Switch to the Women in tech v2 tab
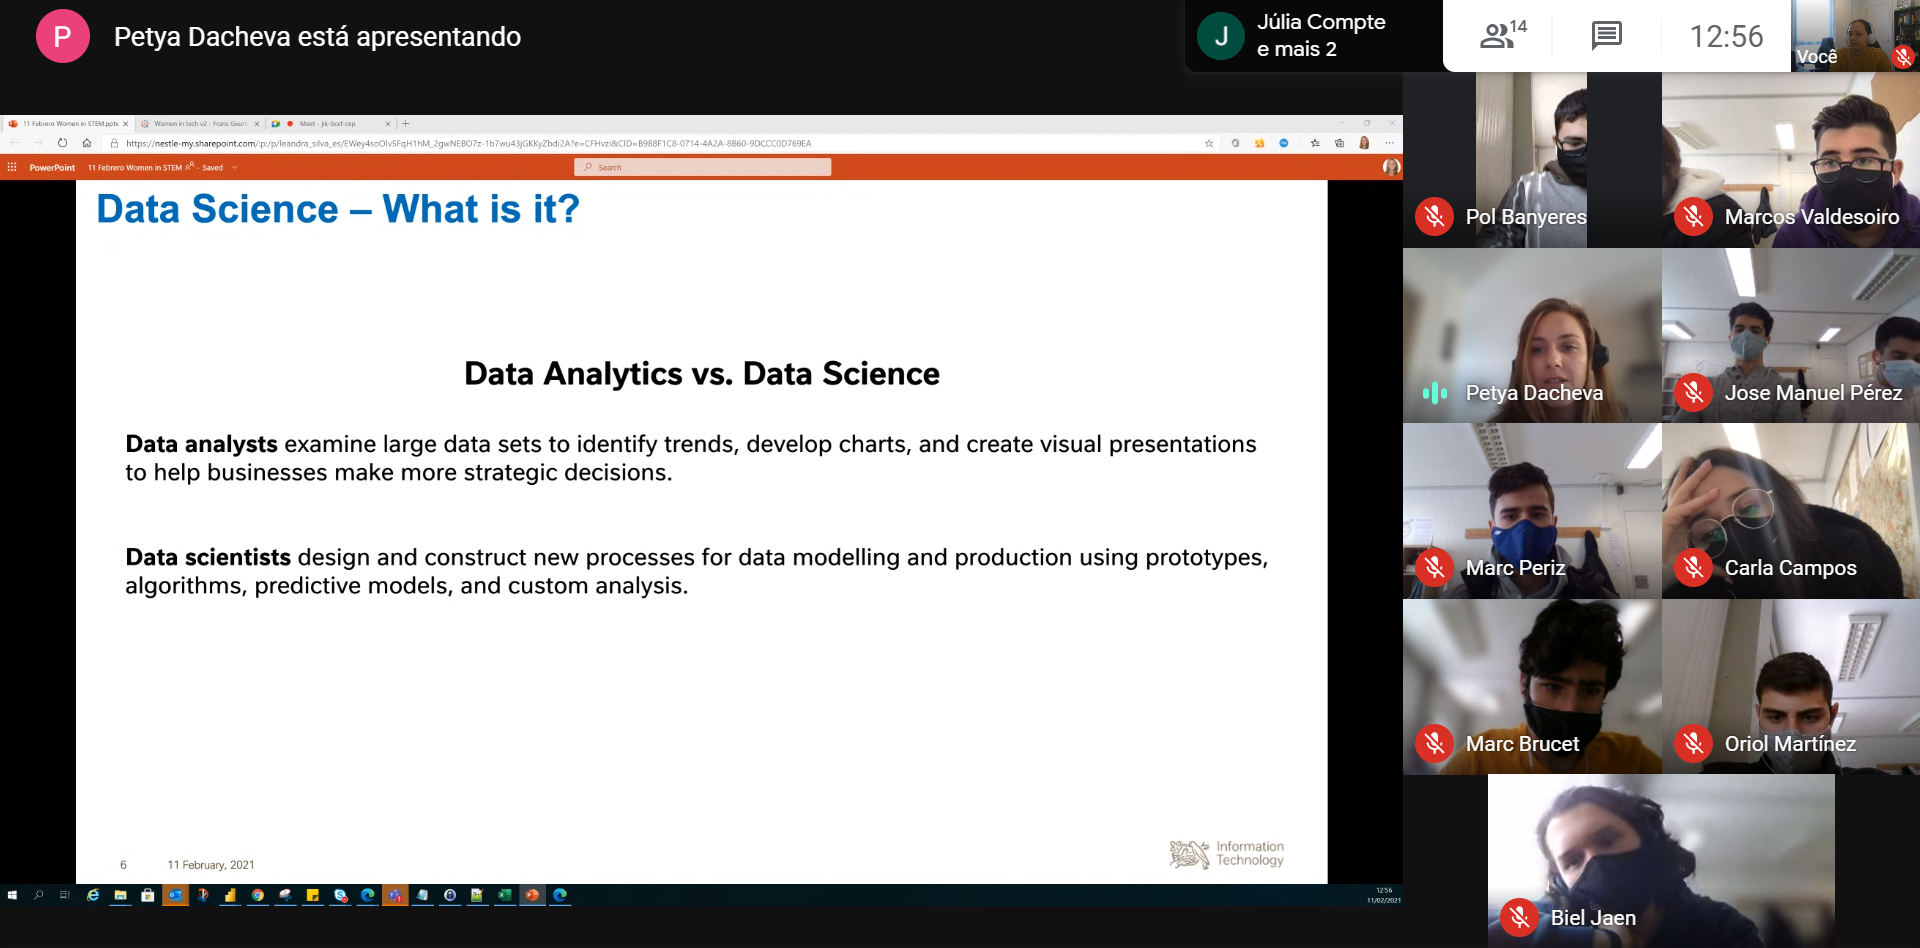 [x=198, y=124]
